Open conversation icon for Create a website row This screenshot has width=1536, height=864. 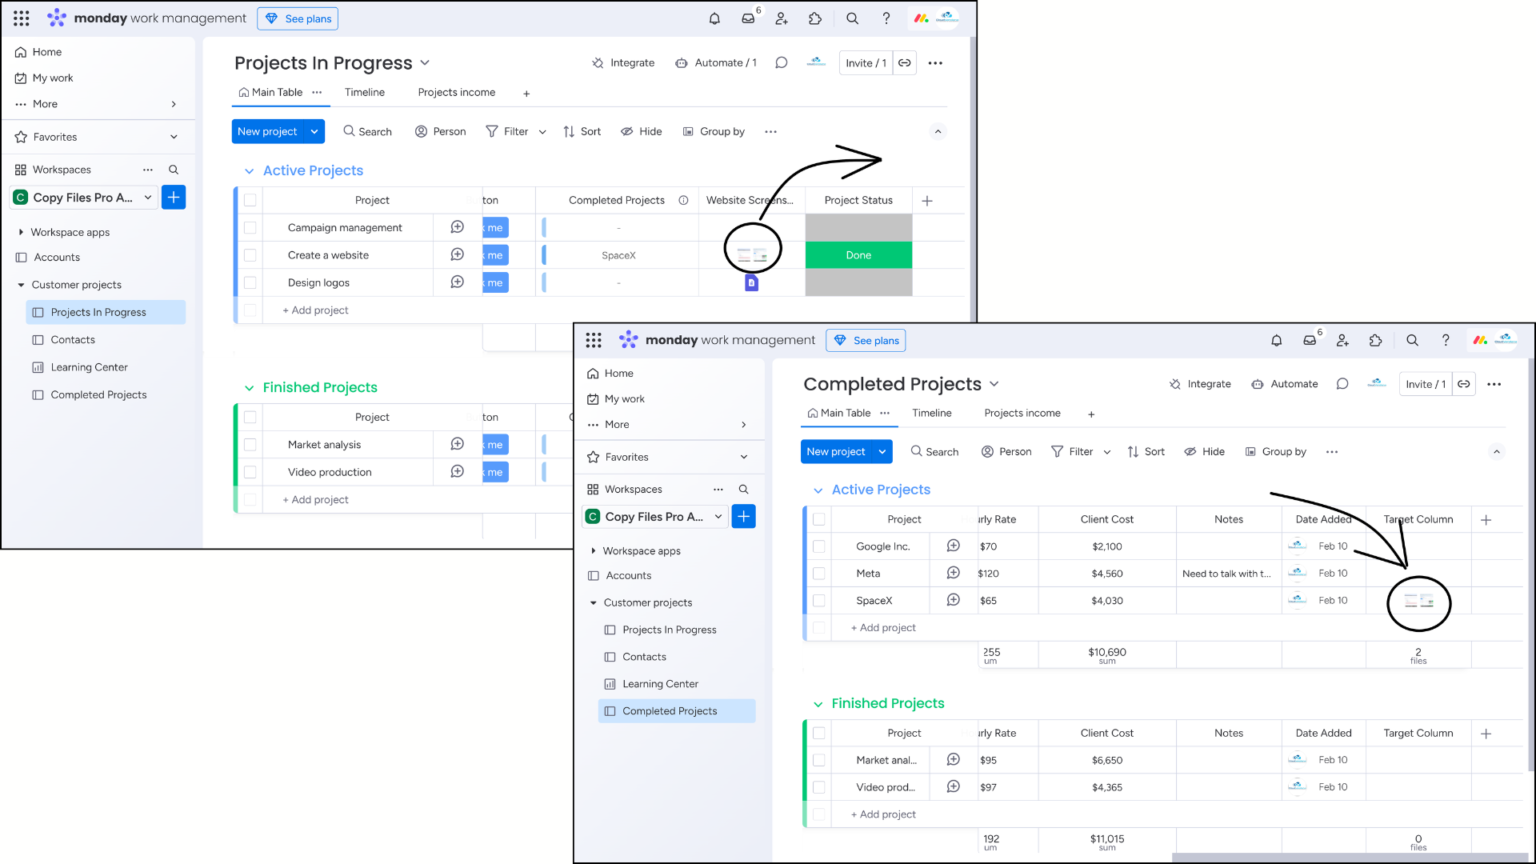457,255
